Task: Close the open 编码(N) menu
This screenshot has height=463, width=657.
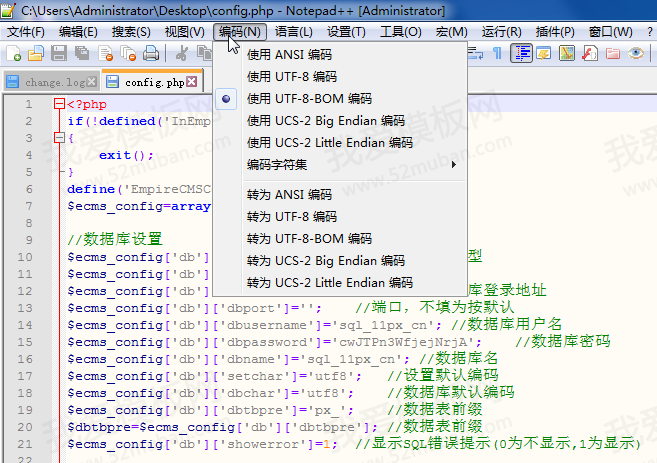Action: tap(240, 32)
